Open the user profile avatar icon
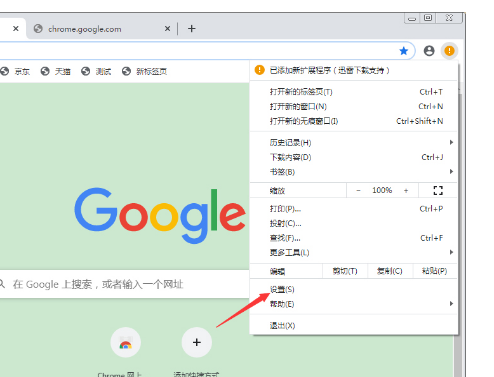 point(429,51)
